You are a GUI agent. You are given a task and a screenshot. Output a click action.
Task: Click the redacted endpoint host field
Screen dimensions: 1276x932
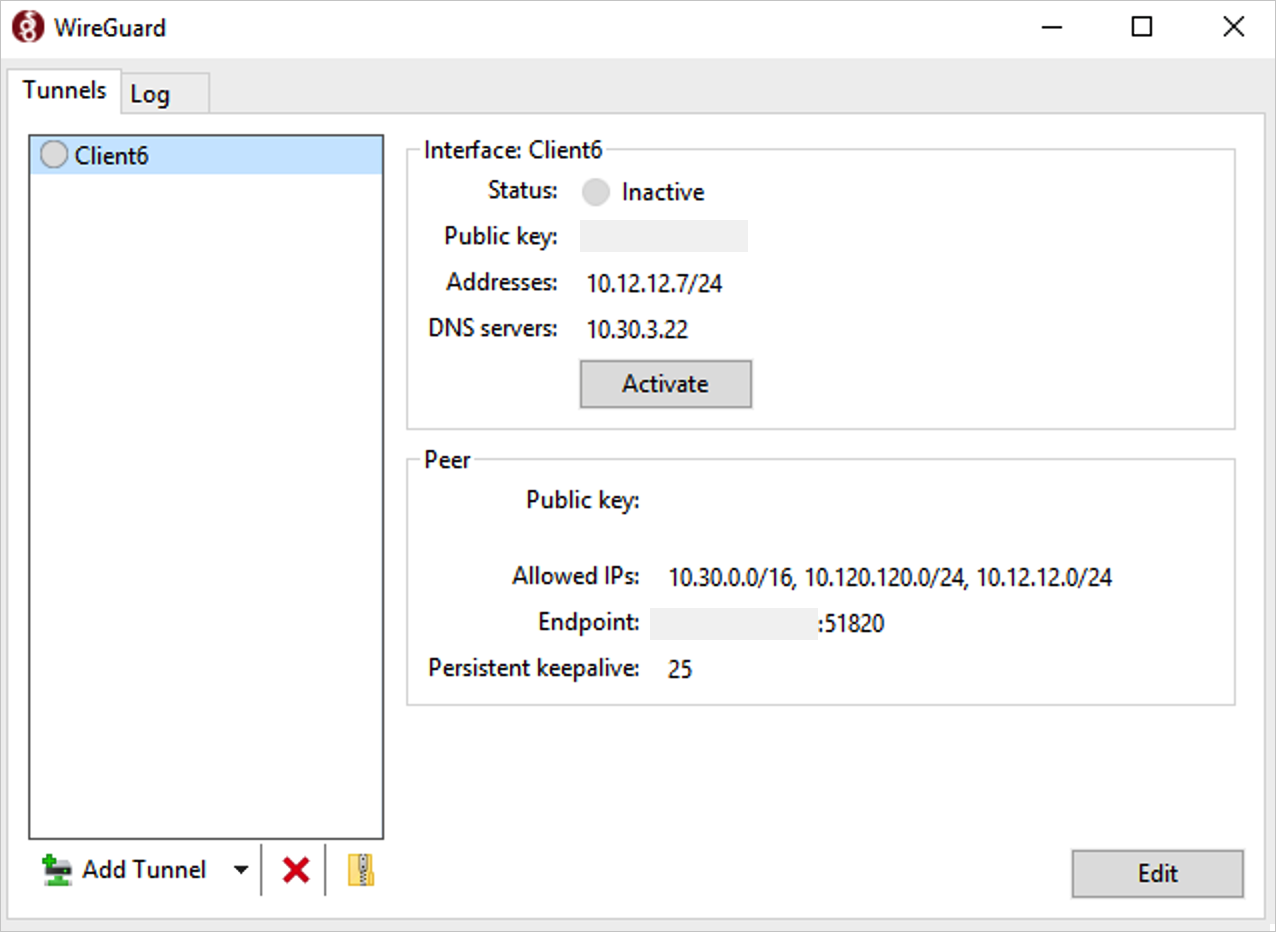734,624
